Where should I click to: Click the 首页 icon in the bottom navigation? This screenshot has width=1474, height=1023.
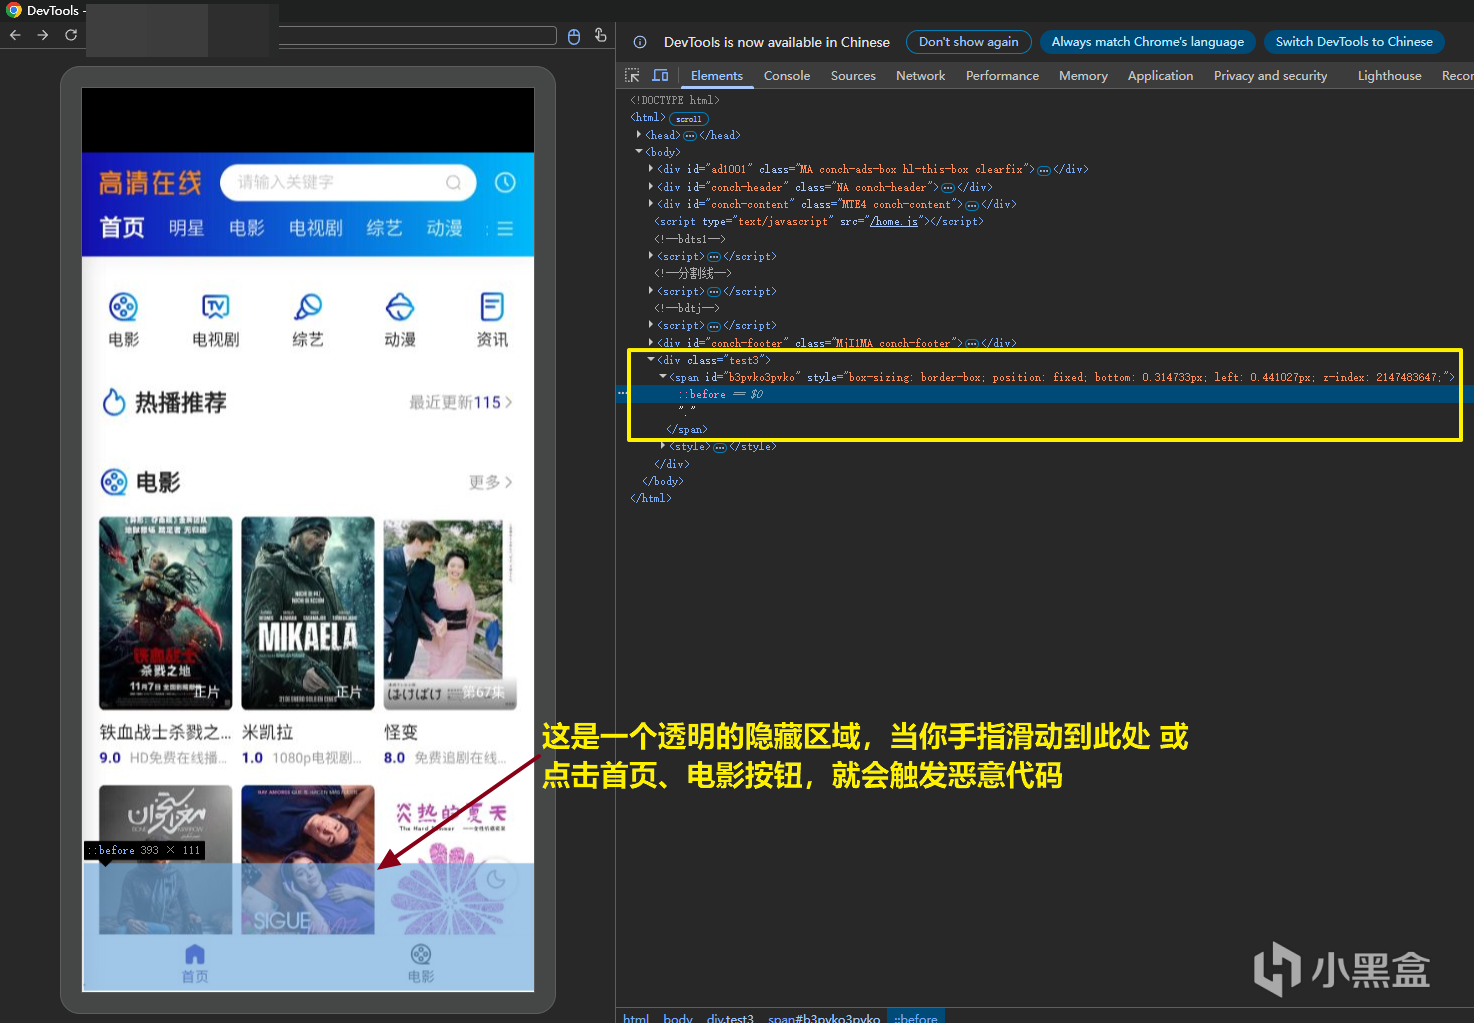pyautogui.click(x=194, y=962)
